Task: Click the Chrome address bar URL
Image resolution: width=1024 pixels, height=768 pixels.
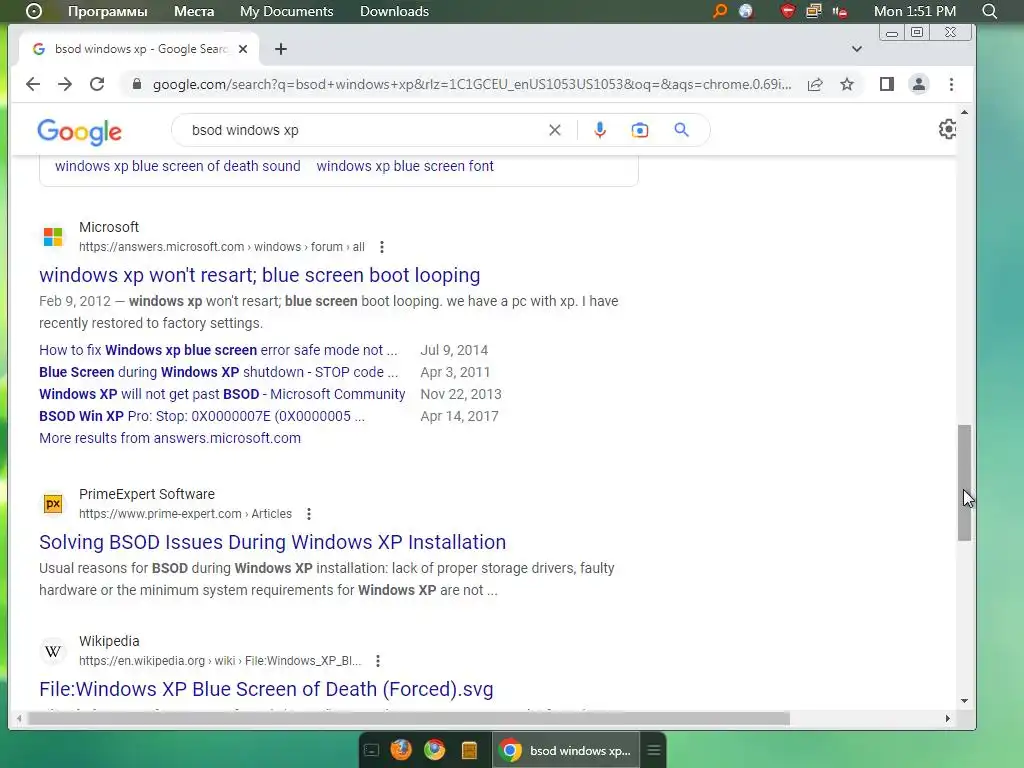Action: [472, 84]
